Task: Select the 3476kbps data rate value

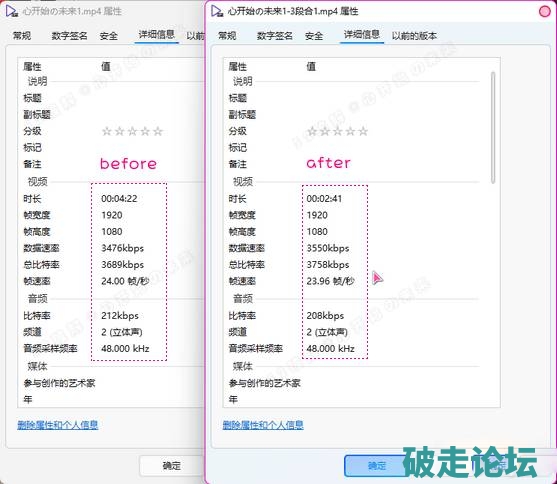Action: click(123, 248)
